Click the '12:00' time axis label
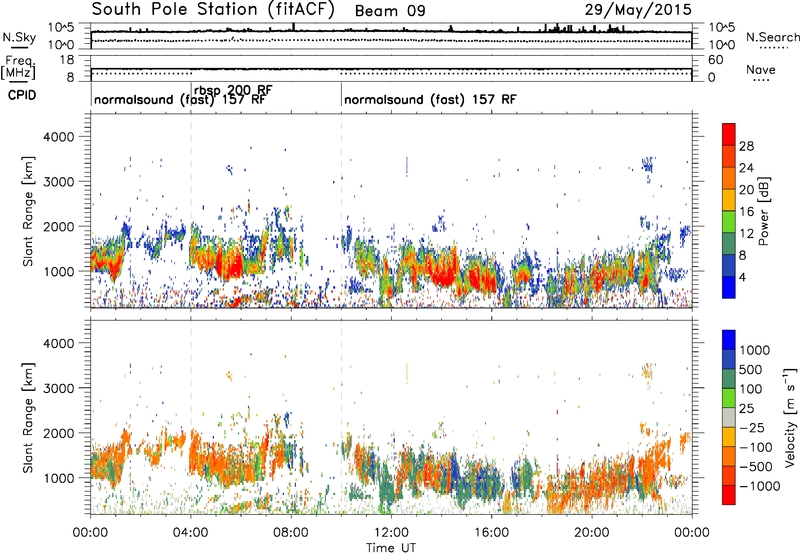Viewport: 800px width, 554px height. 391,533
